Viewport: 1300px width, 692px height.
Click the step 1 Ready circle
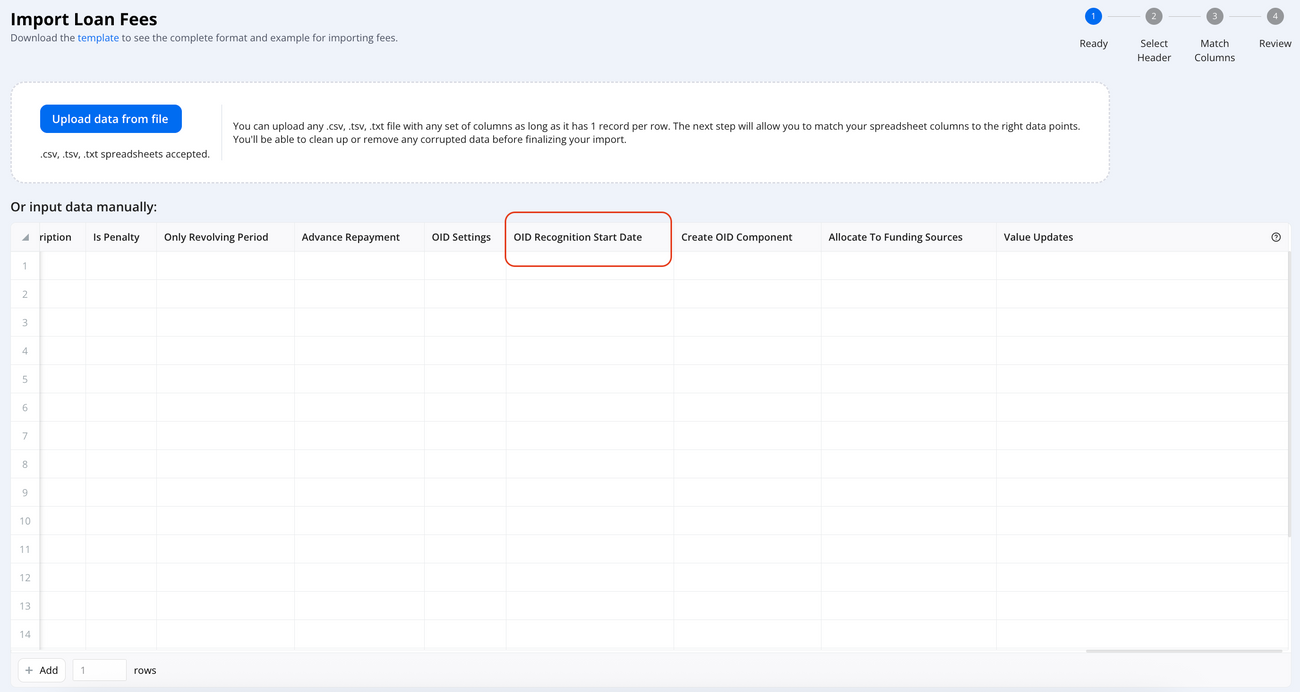tap(1093, 16)
